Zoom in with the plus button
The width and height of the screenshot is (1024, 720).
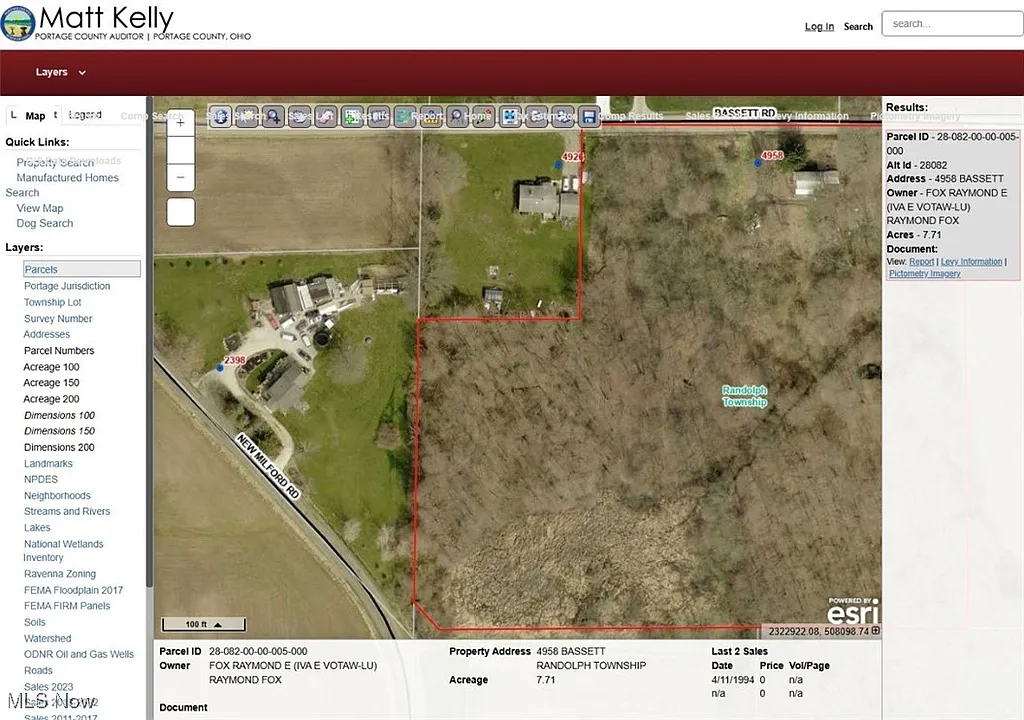tap(181, 123)
